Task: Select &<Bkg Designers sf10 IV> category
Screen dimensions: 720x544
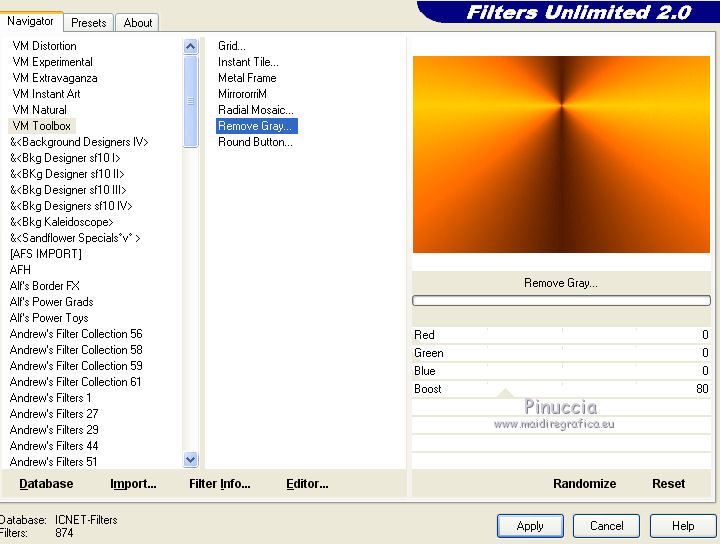Action: point(71,206)
